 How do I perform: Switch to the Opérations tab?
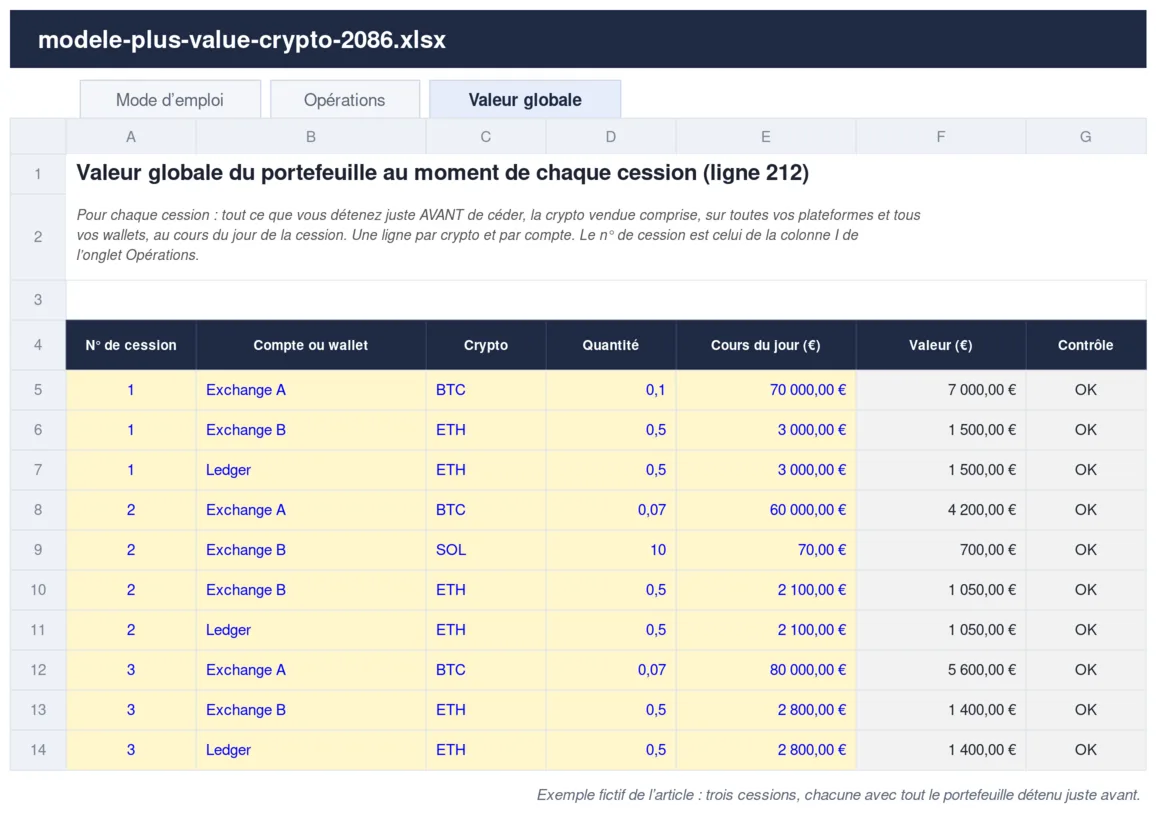345,100
